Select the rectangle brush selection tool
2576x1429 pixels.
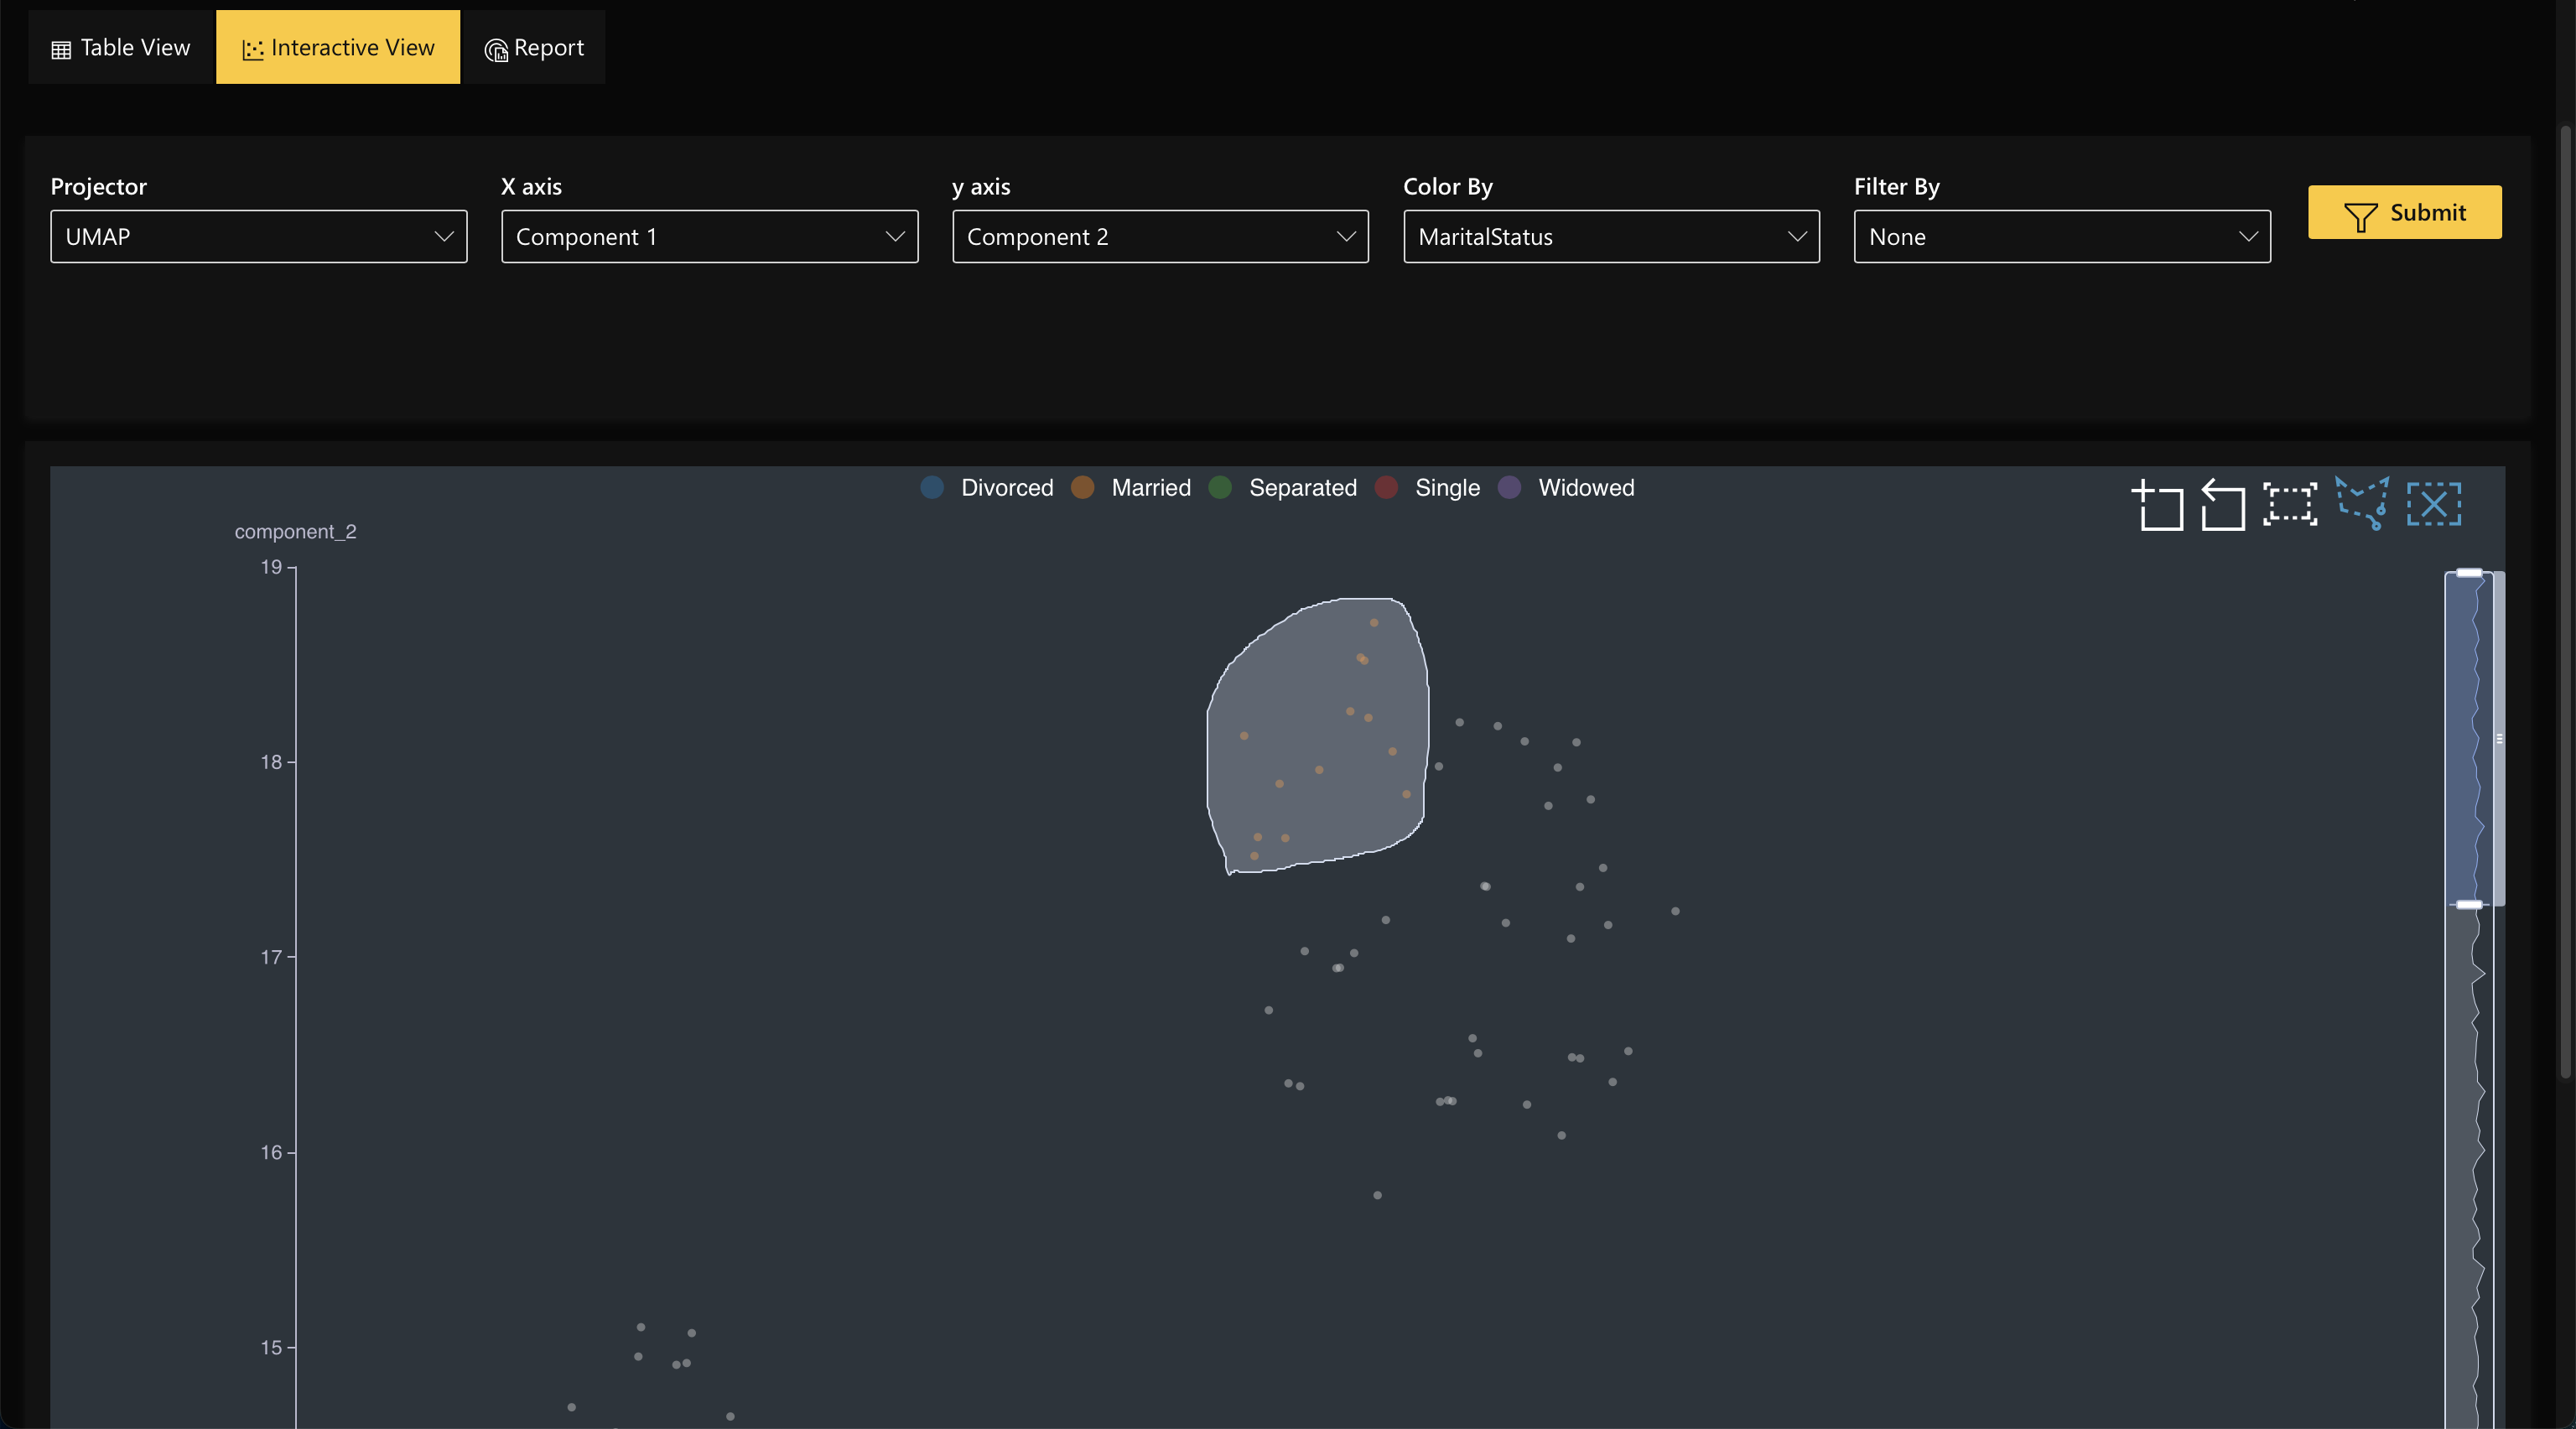[x=2289, y=504]
